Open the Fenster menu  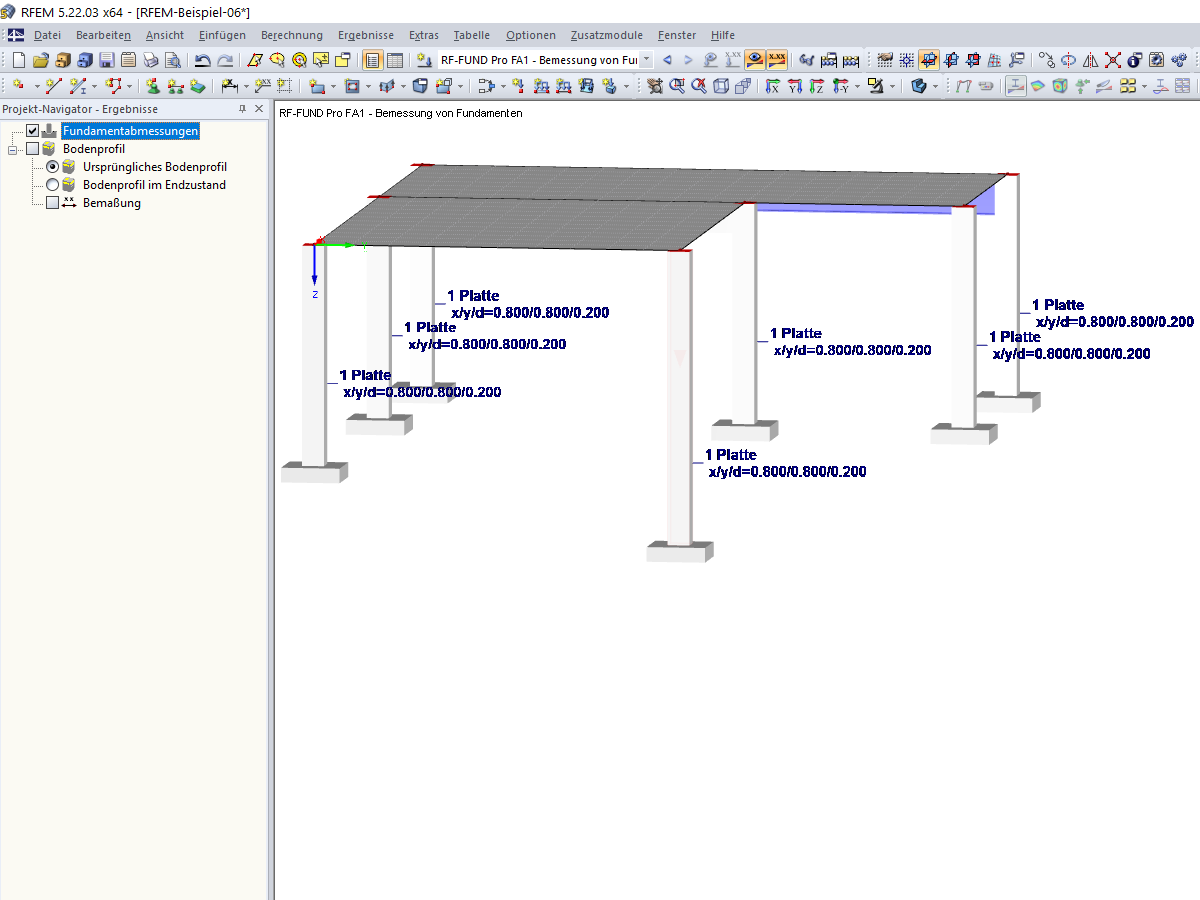pos(677,35)
